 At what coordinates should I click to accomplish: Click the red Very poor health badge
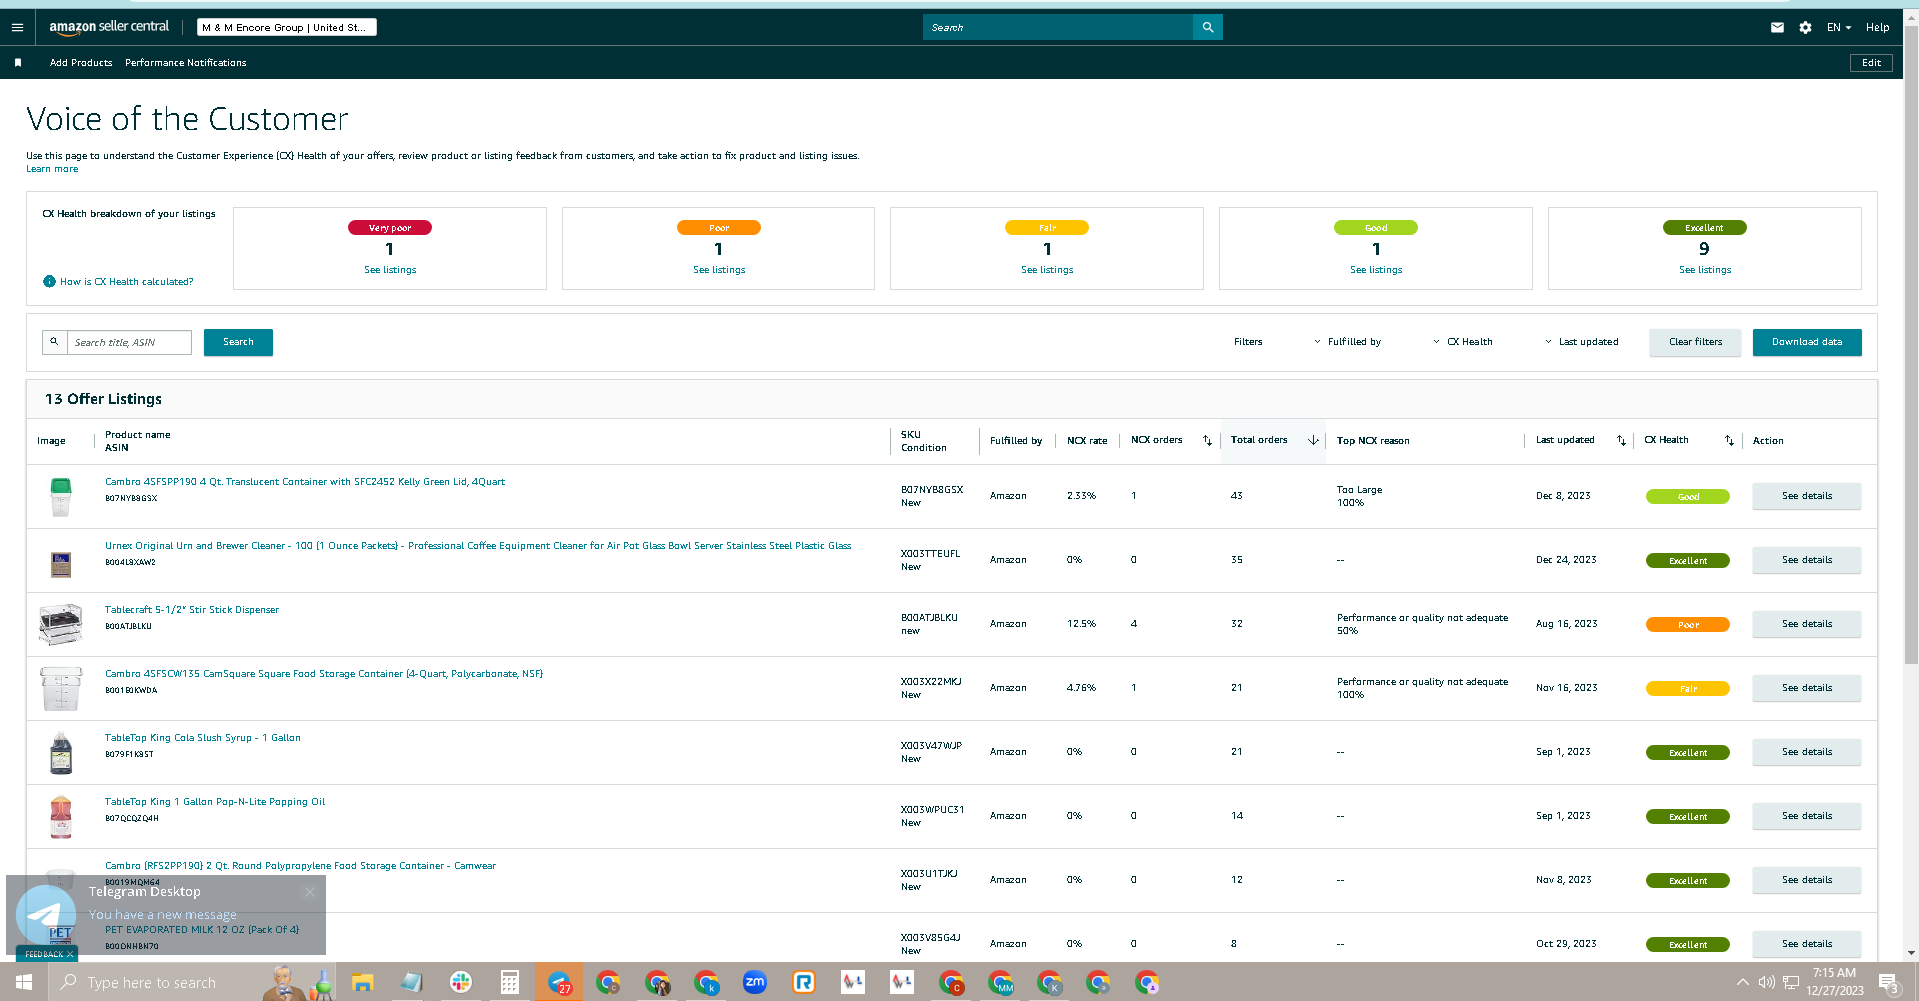pos(390,228)
